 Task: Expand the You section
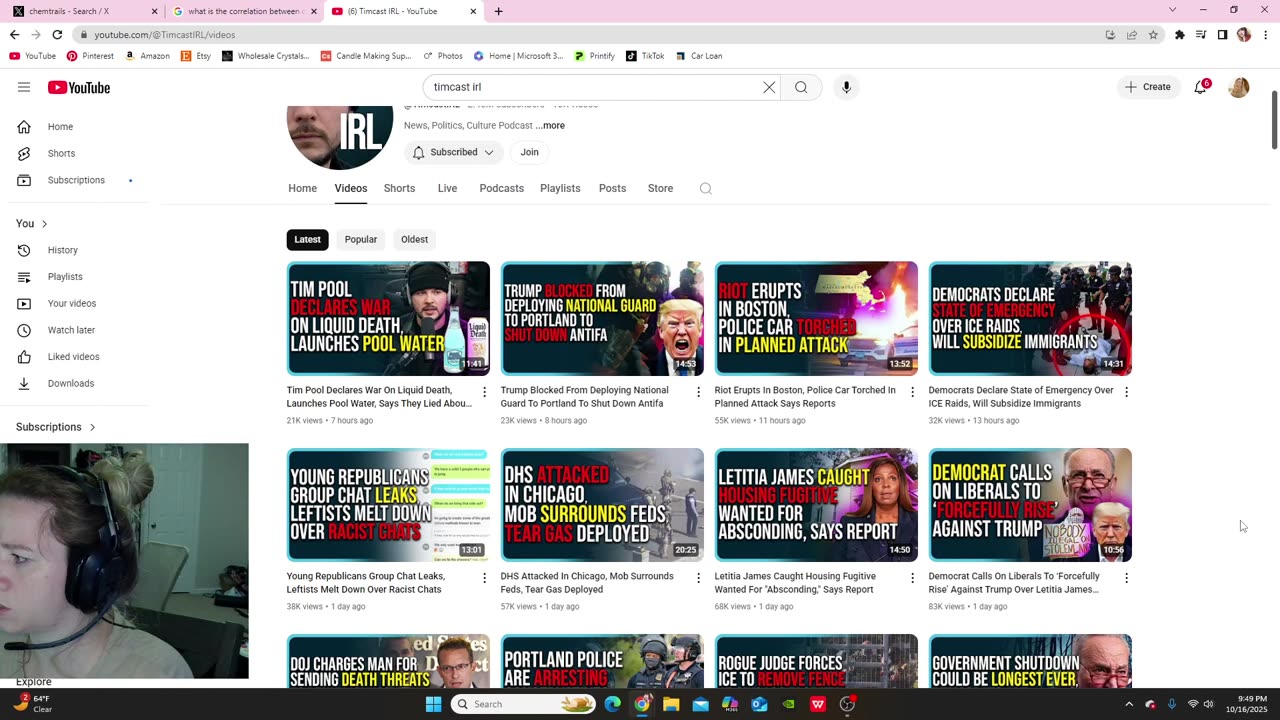(x=32, y=223)
